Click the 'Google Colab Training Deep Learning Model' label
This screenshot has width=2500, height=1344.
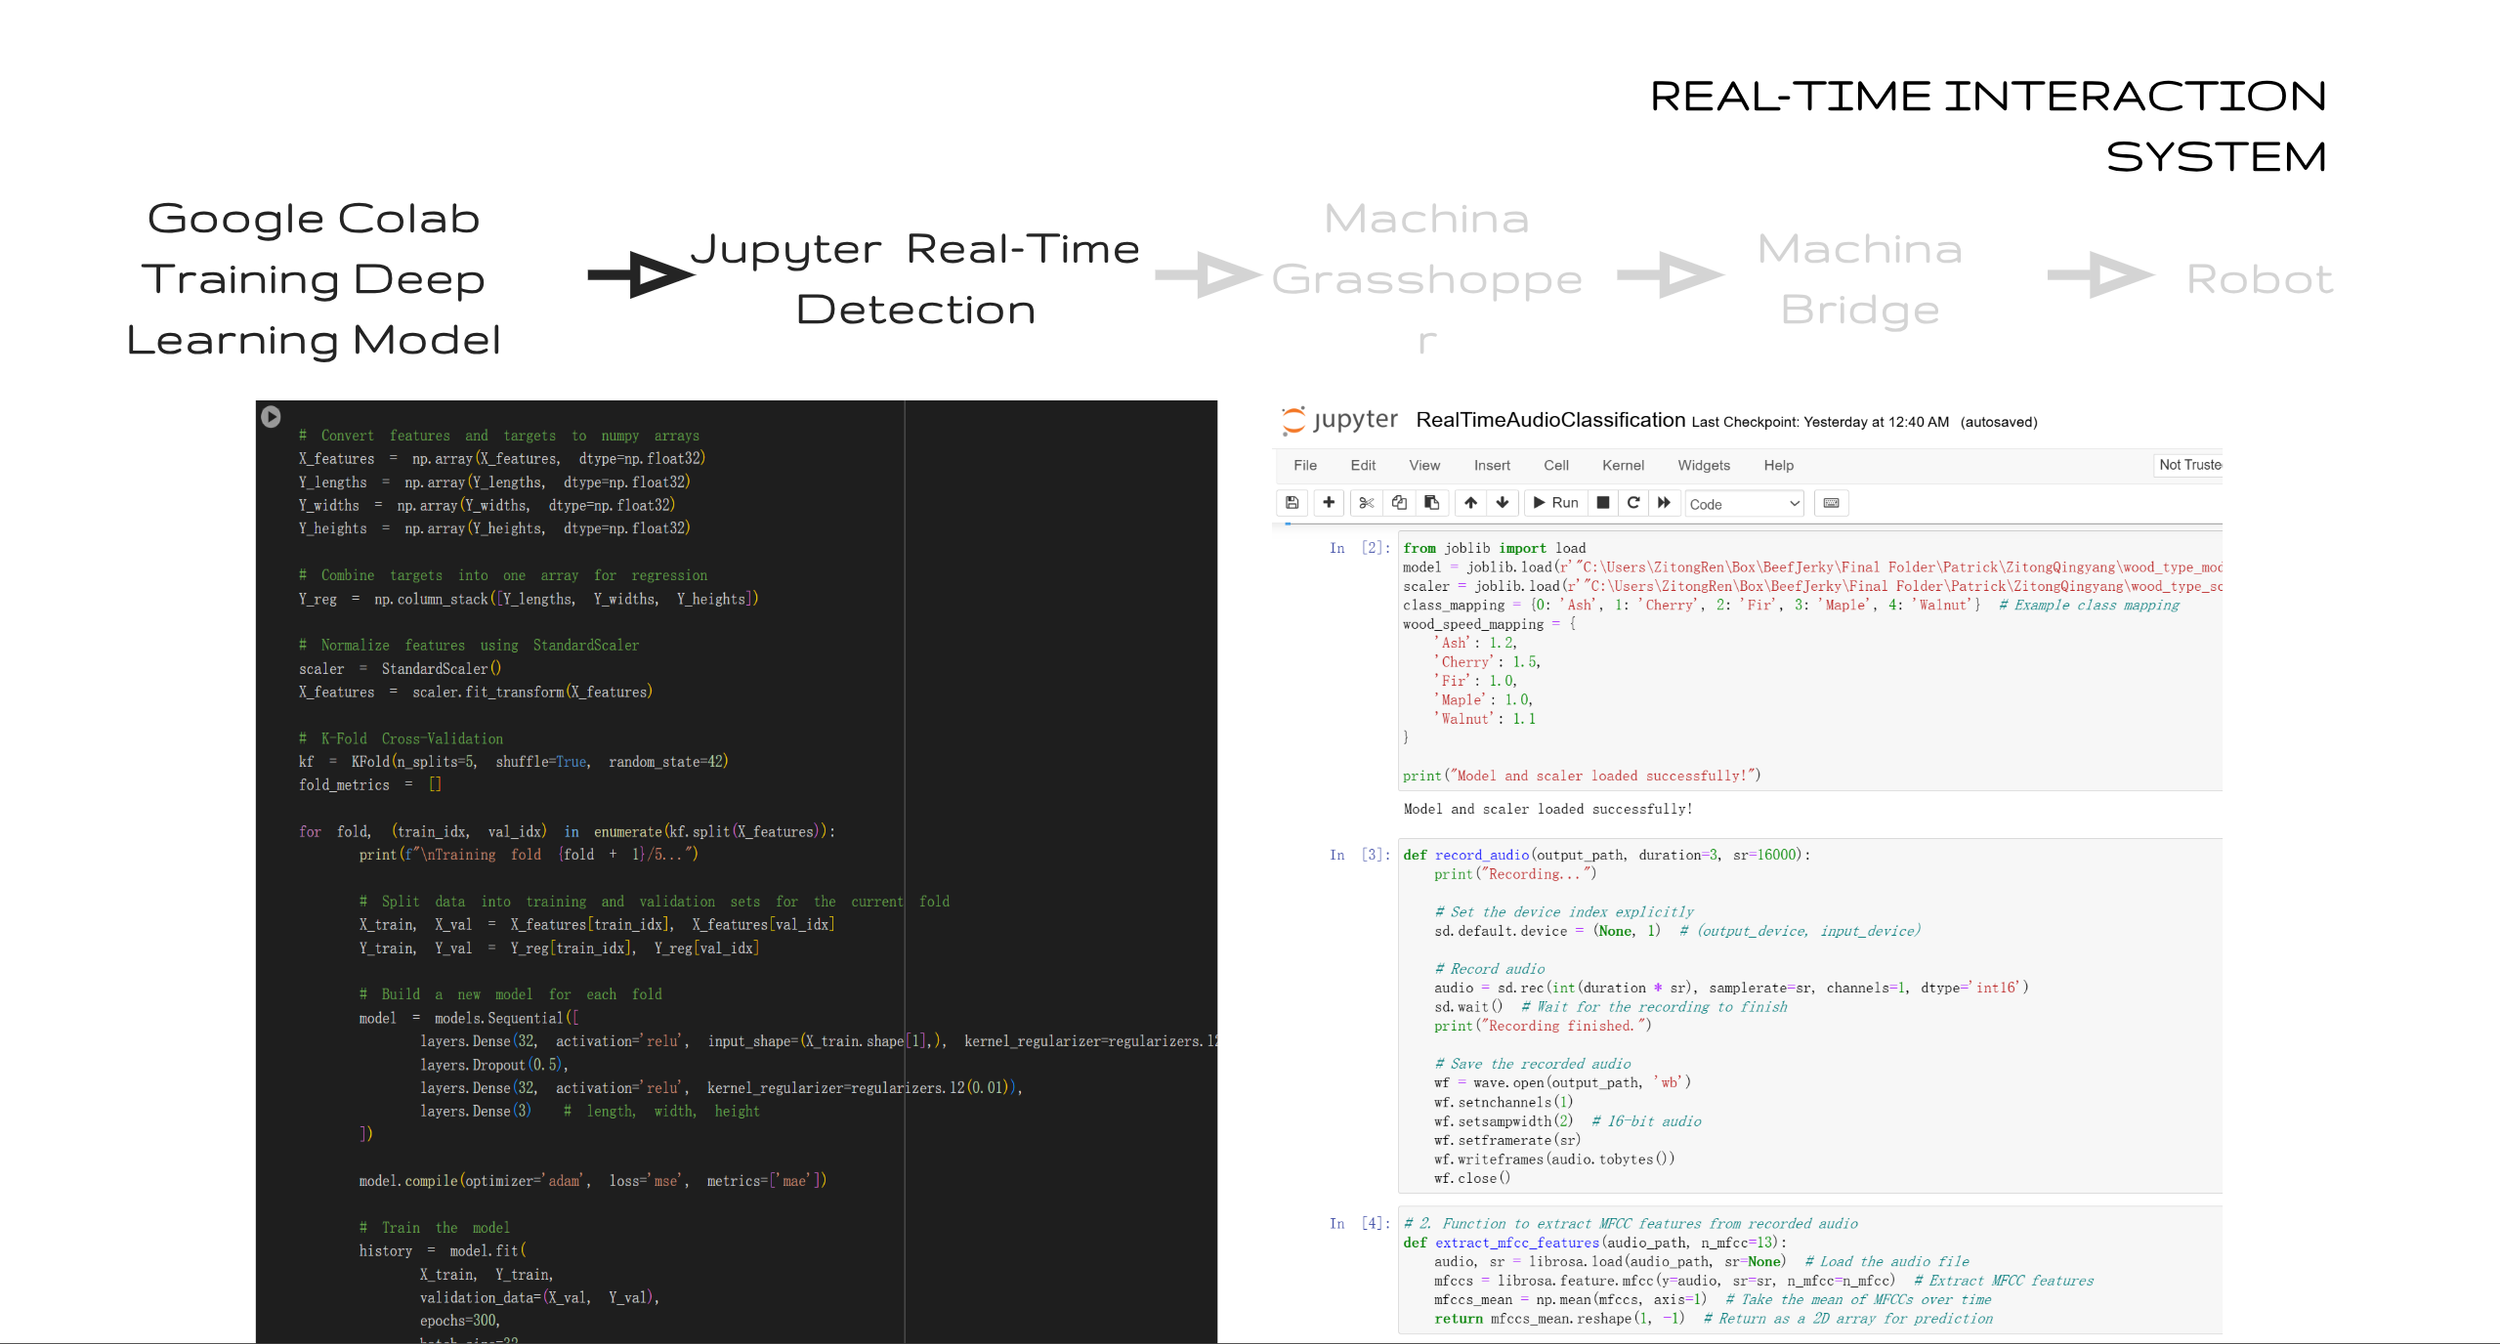click(313, 279)
